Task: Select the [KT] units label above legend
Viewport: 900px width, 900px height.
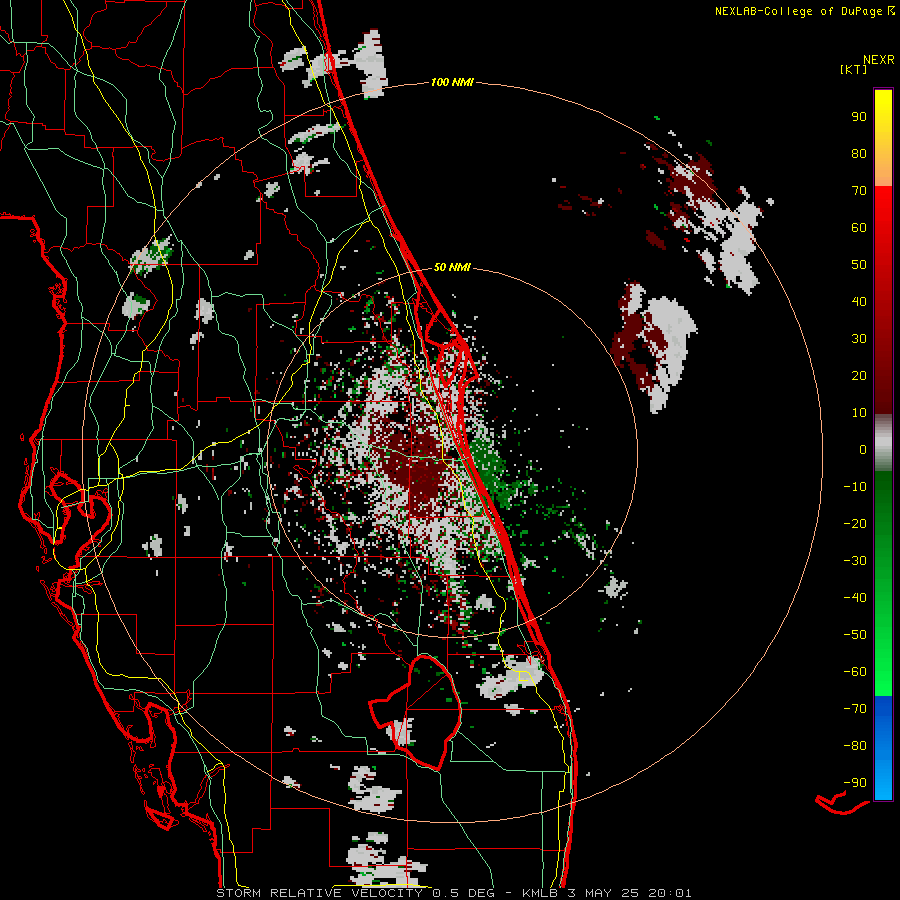Action: coord(853,69)
